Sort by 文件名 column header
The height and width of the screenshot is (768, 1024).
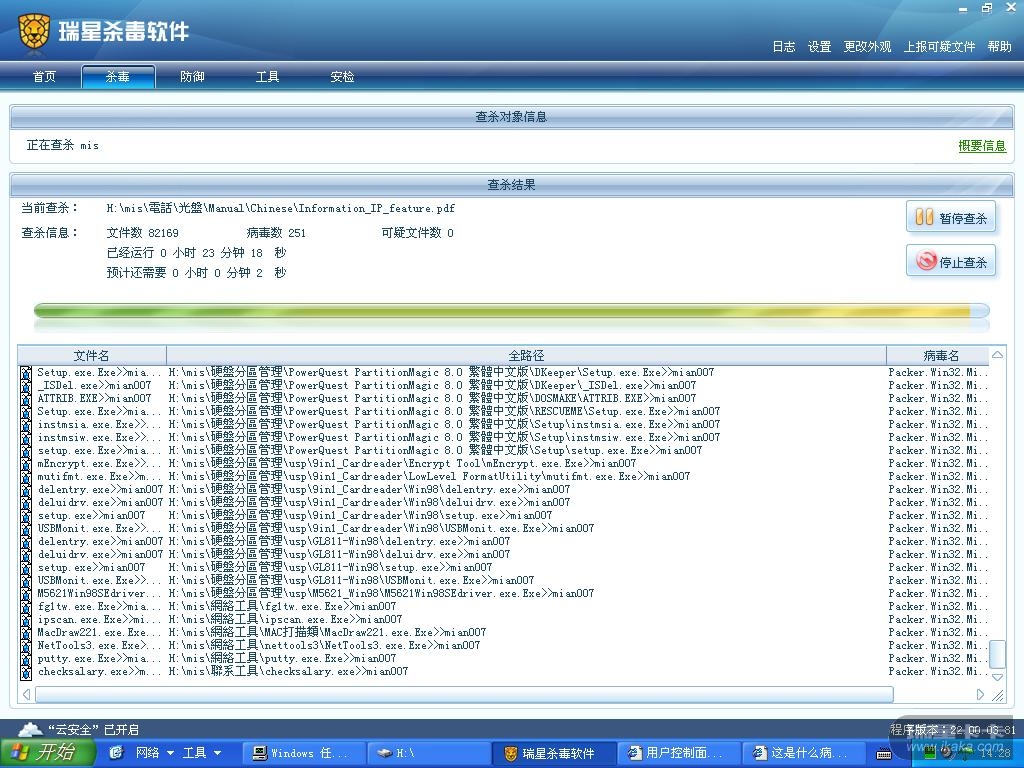click(x=91, y=355)
